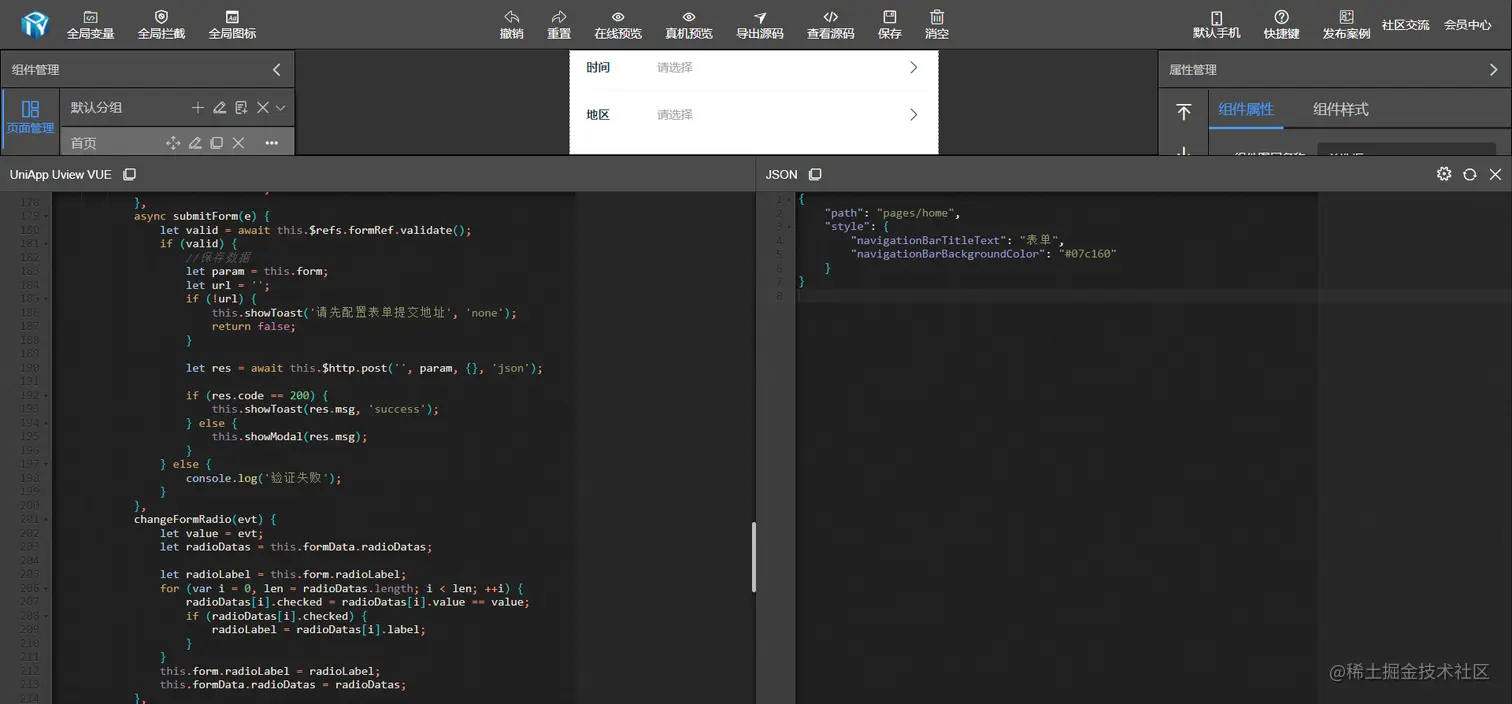
Task: Open 时间 picker row chevron
Action: point(913,68)
